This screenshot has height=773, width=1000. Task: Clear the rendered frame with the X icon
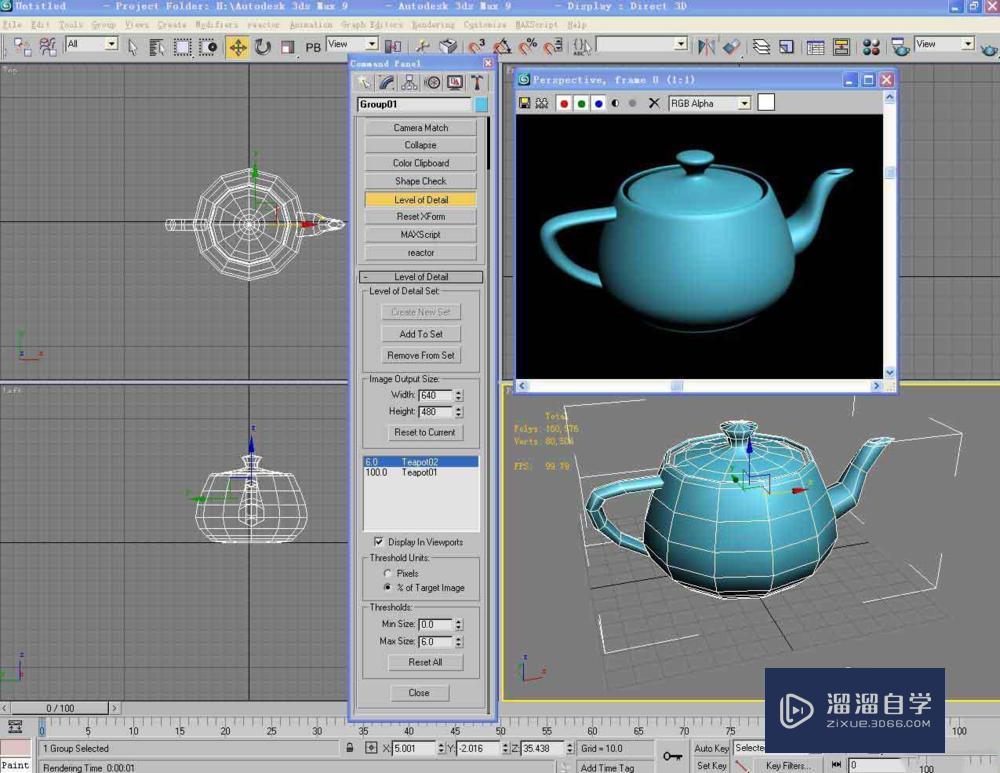point(653,102)
